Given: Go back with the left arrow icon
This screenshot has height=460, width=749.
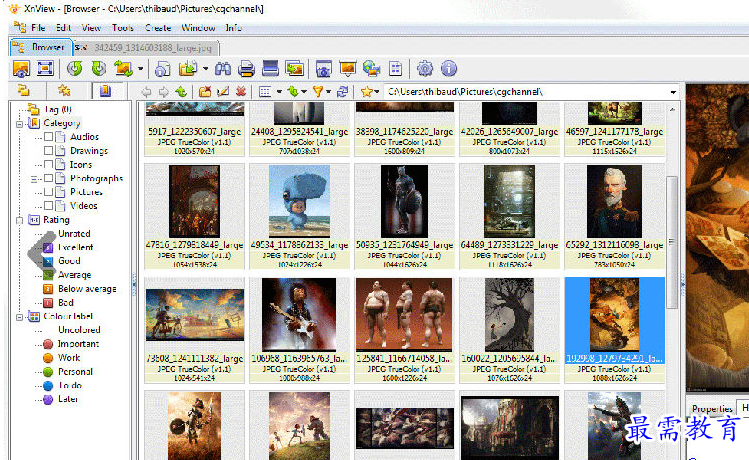Looking at the screenshot, I should click(146, 91).
